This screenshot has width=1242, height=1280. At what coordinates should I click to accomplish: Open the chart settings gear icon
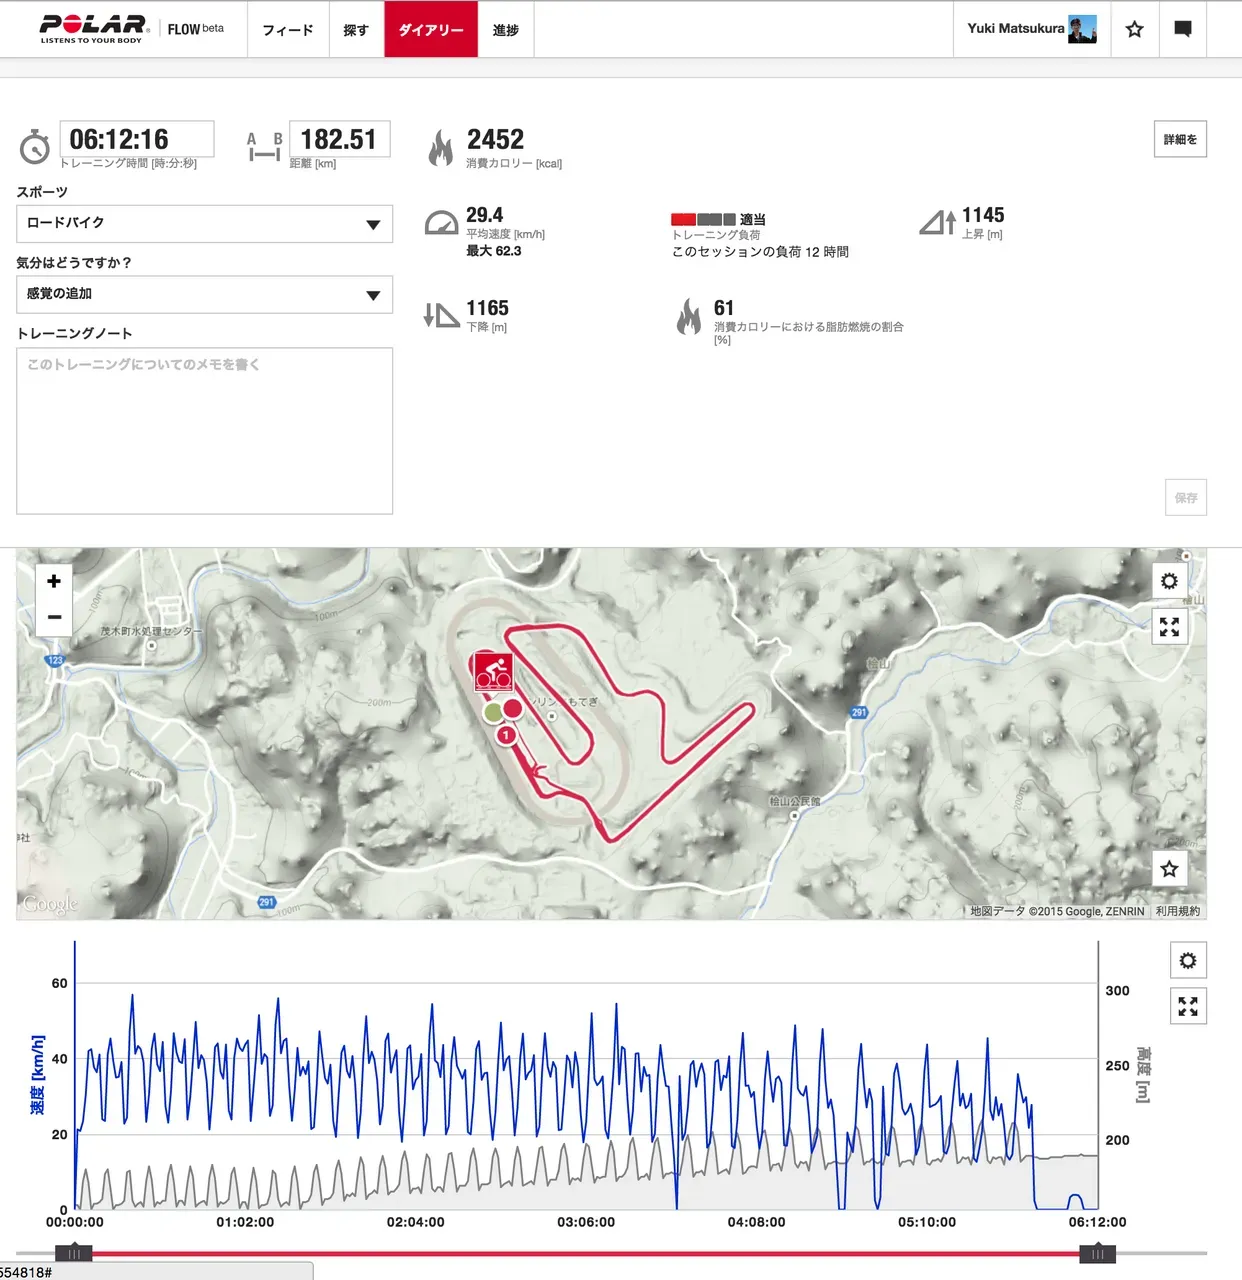(1187, 960)
